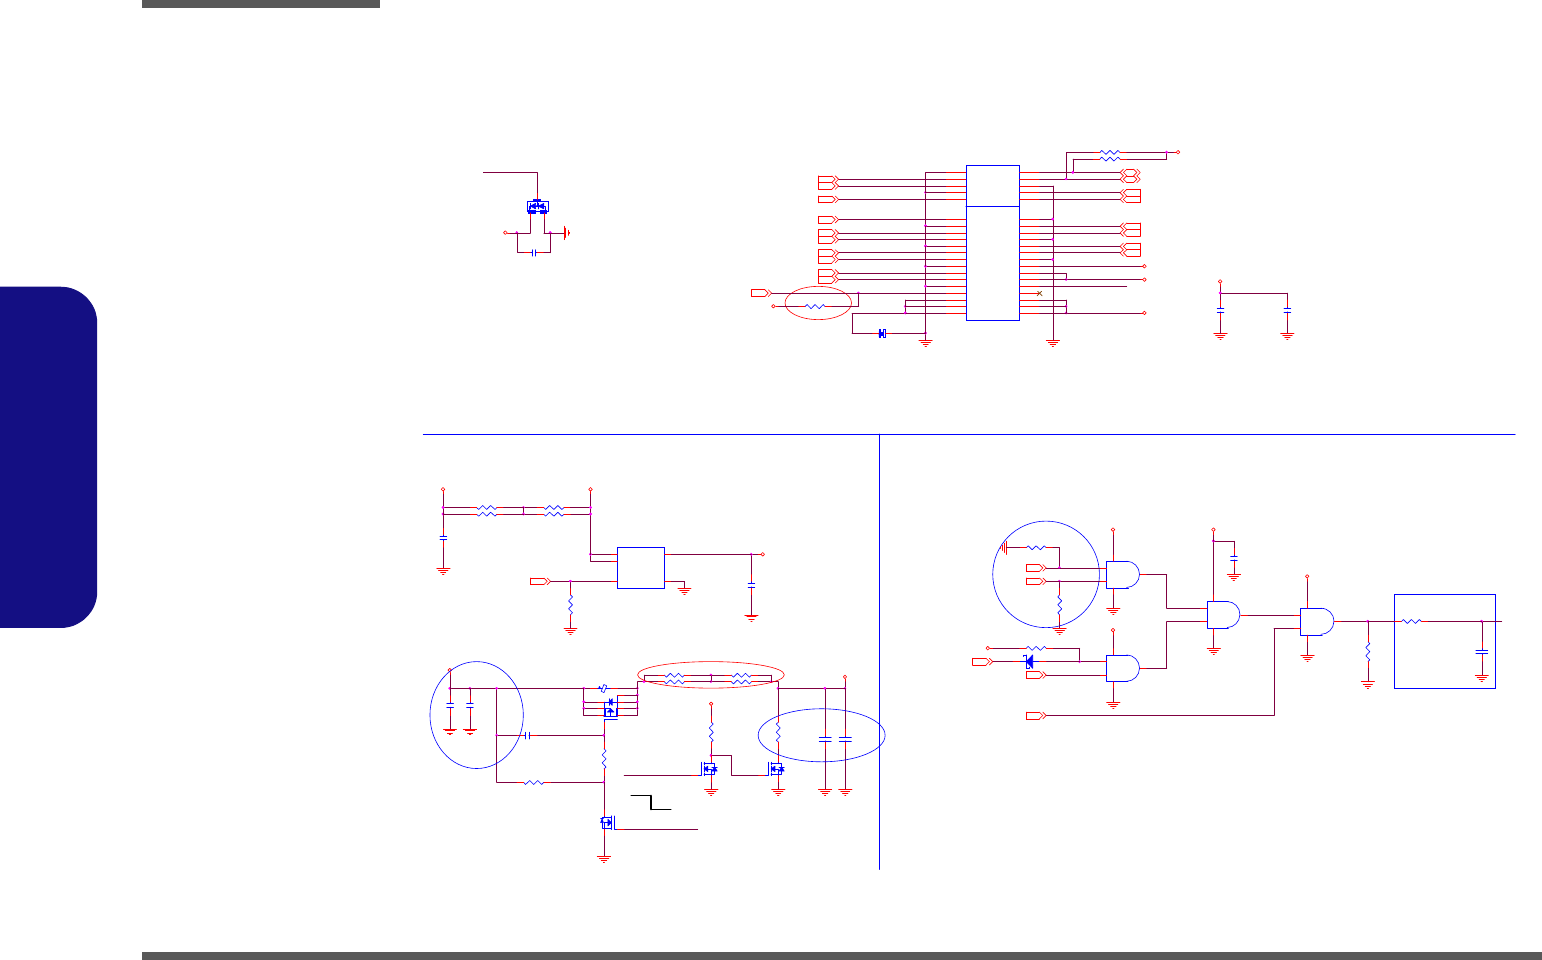Select the small diode symbol below the large IC
This screenshot has height=960, width=1542.
tap(882, 333)
